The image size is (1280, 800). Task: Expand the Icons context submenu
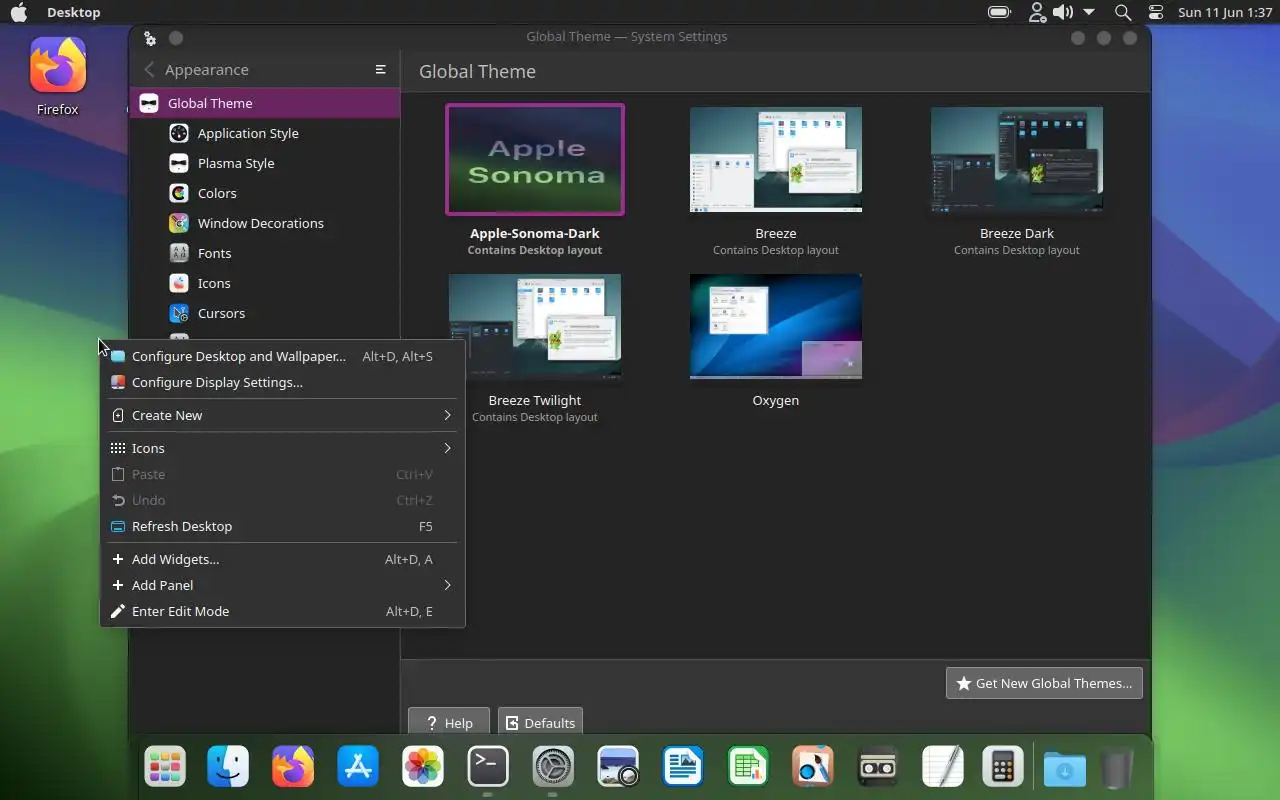283,448
